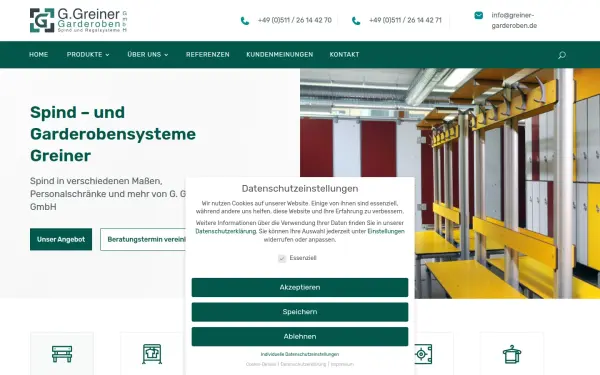The height and width of the screenshot is (375, 600).
Task: Click the Ablehnen button
Action: 300,337
